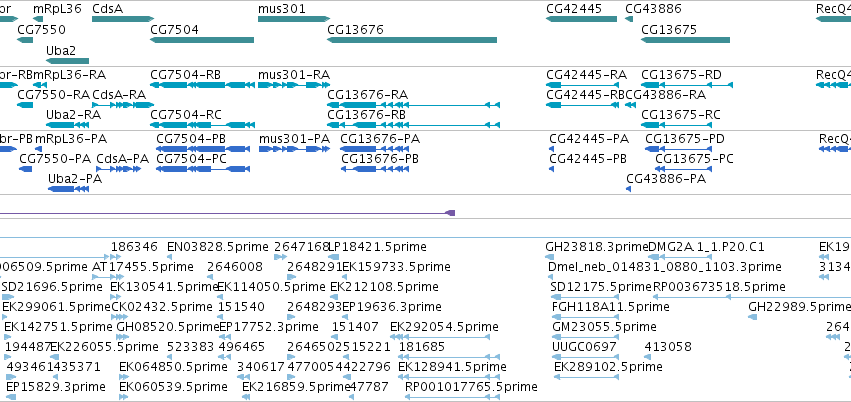Click the CG7504-PC protein feature
851x402 pixels.
pos(203,169)
